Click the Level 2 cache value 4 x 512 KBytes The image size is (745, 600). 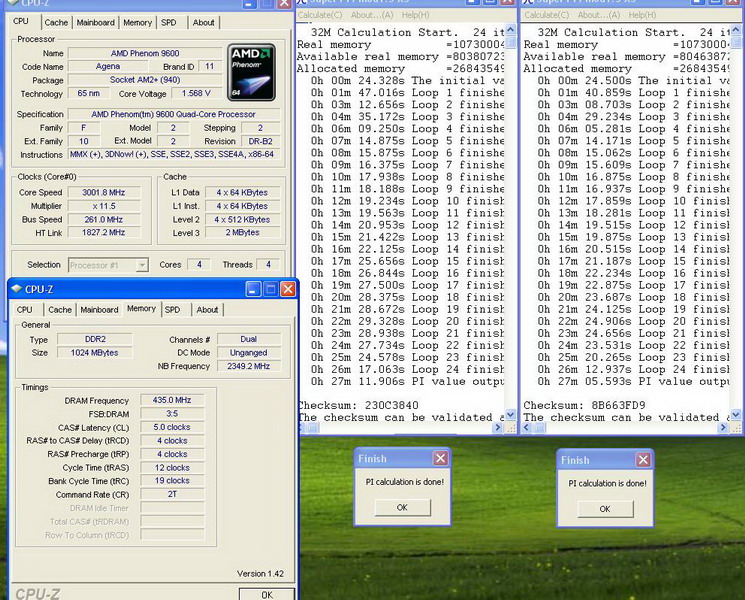click(242, 219)
